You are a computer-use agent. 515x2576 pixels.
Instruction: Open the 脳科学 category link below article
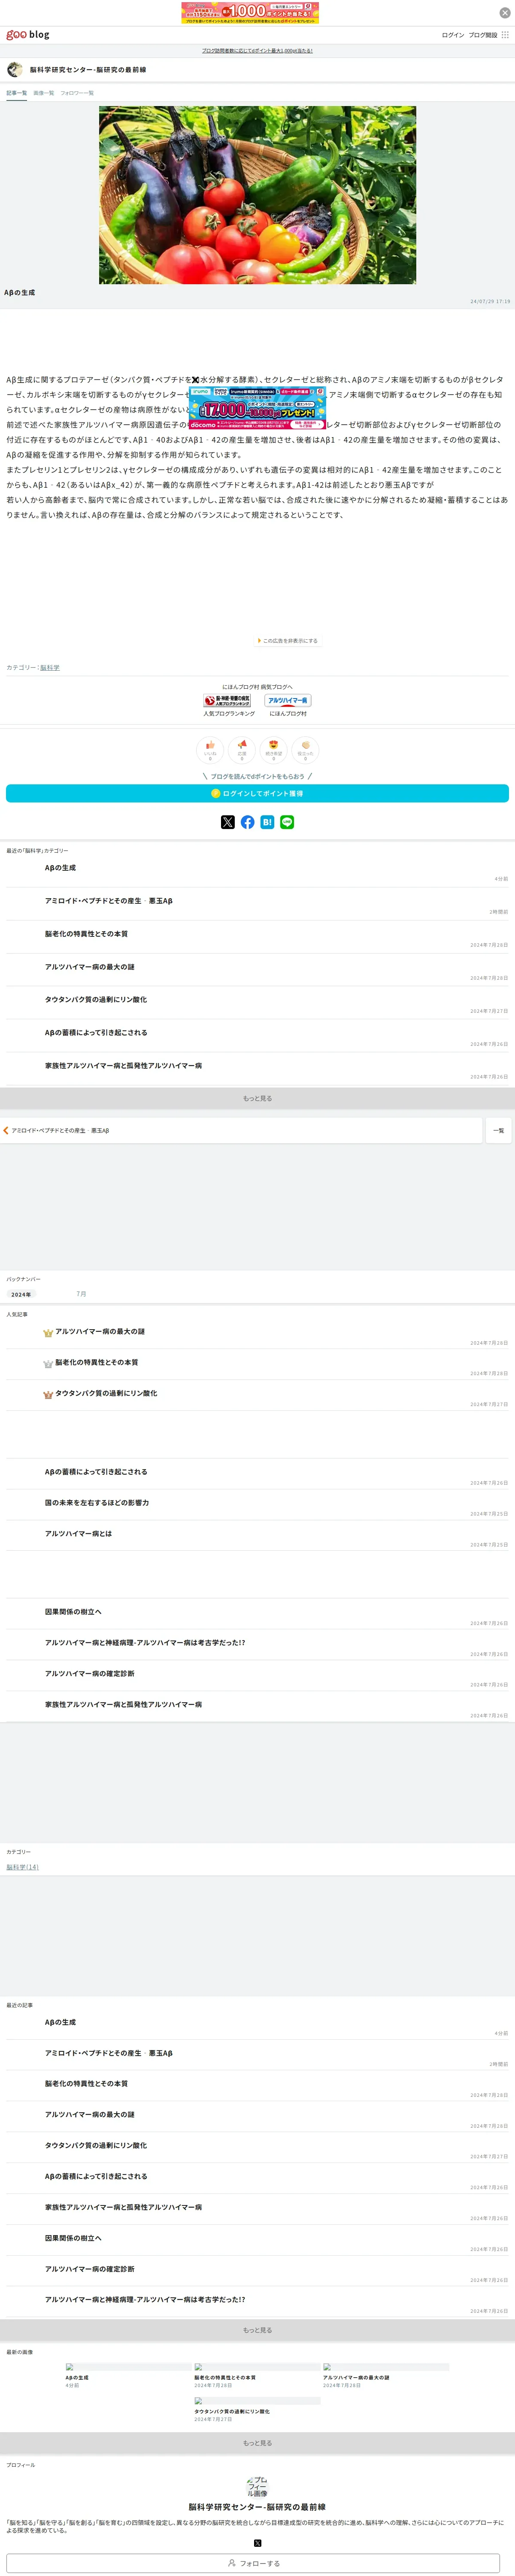(50, 668)
